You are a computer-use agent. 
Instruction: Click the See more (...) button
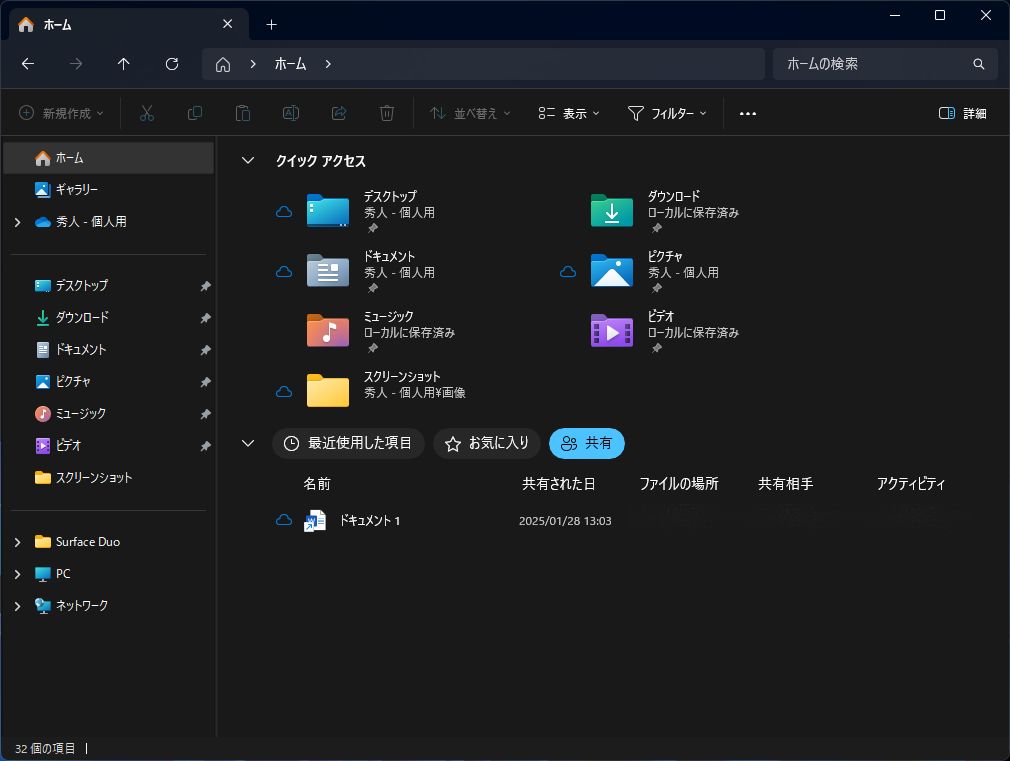tap(747, 113)
